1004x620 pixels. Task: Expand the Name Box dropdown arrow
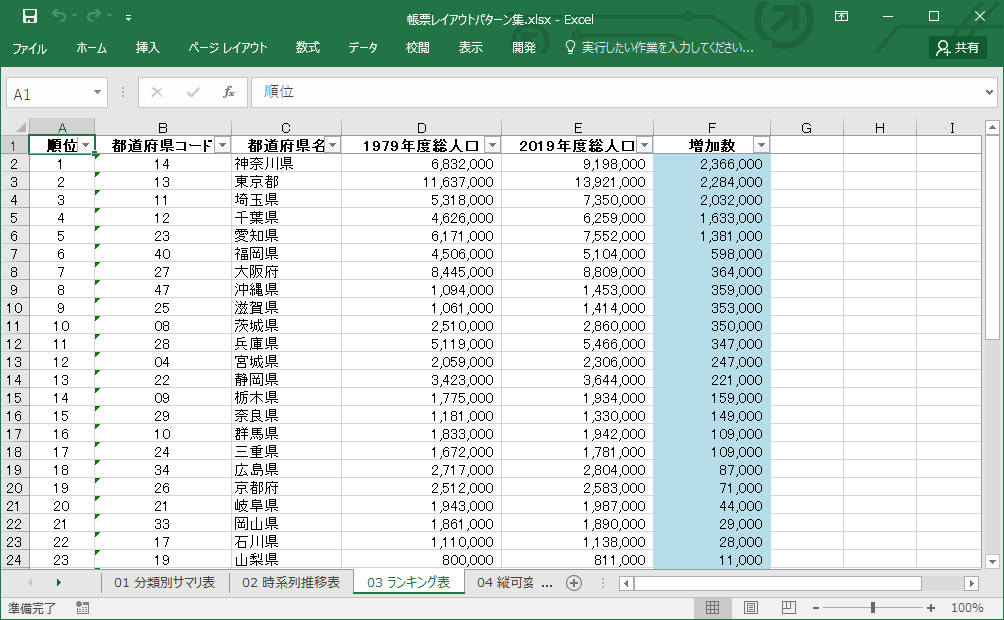[x=97, y=93]
